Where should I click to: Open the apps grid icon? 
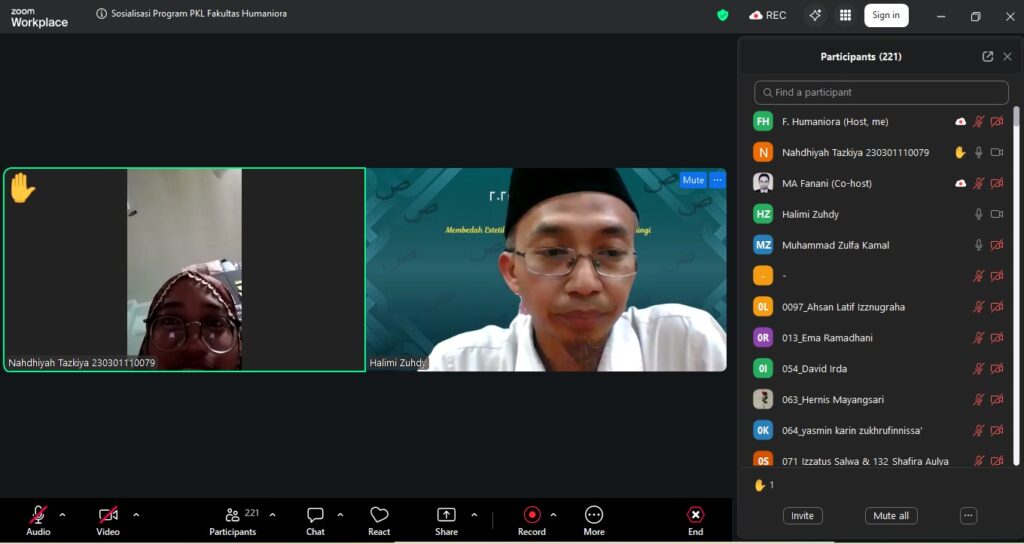click(845, 15)
